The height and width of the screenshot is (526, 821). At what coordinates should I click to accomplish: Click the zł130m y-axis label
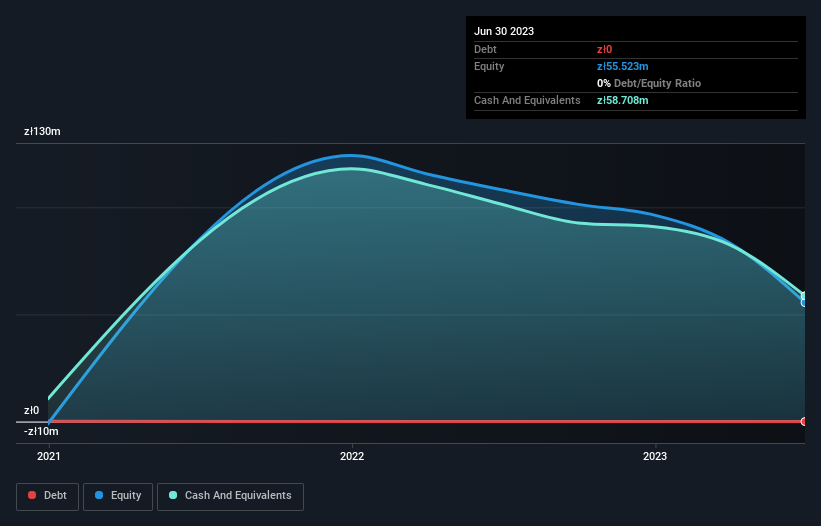[42, 131]
